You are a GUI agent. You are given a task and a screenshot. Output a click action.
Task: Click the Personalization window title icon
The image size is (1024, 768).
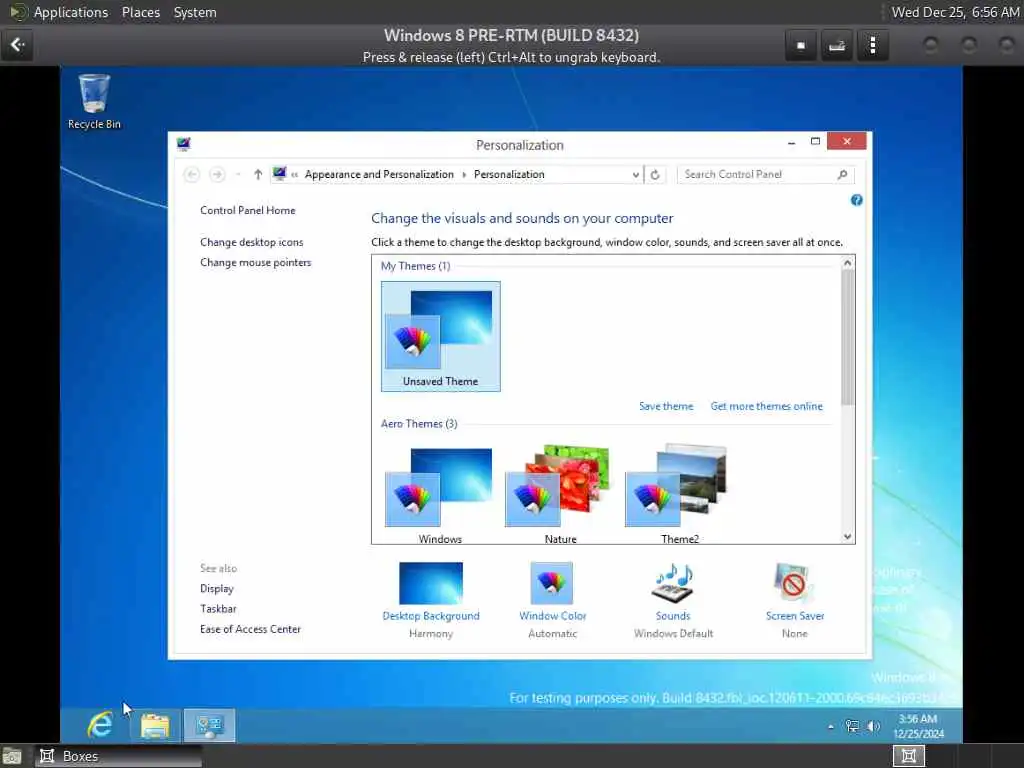184,144
